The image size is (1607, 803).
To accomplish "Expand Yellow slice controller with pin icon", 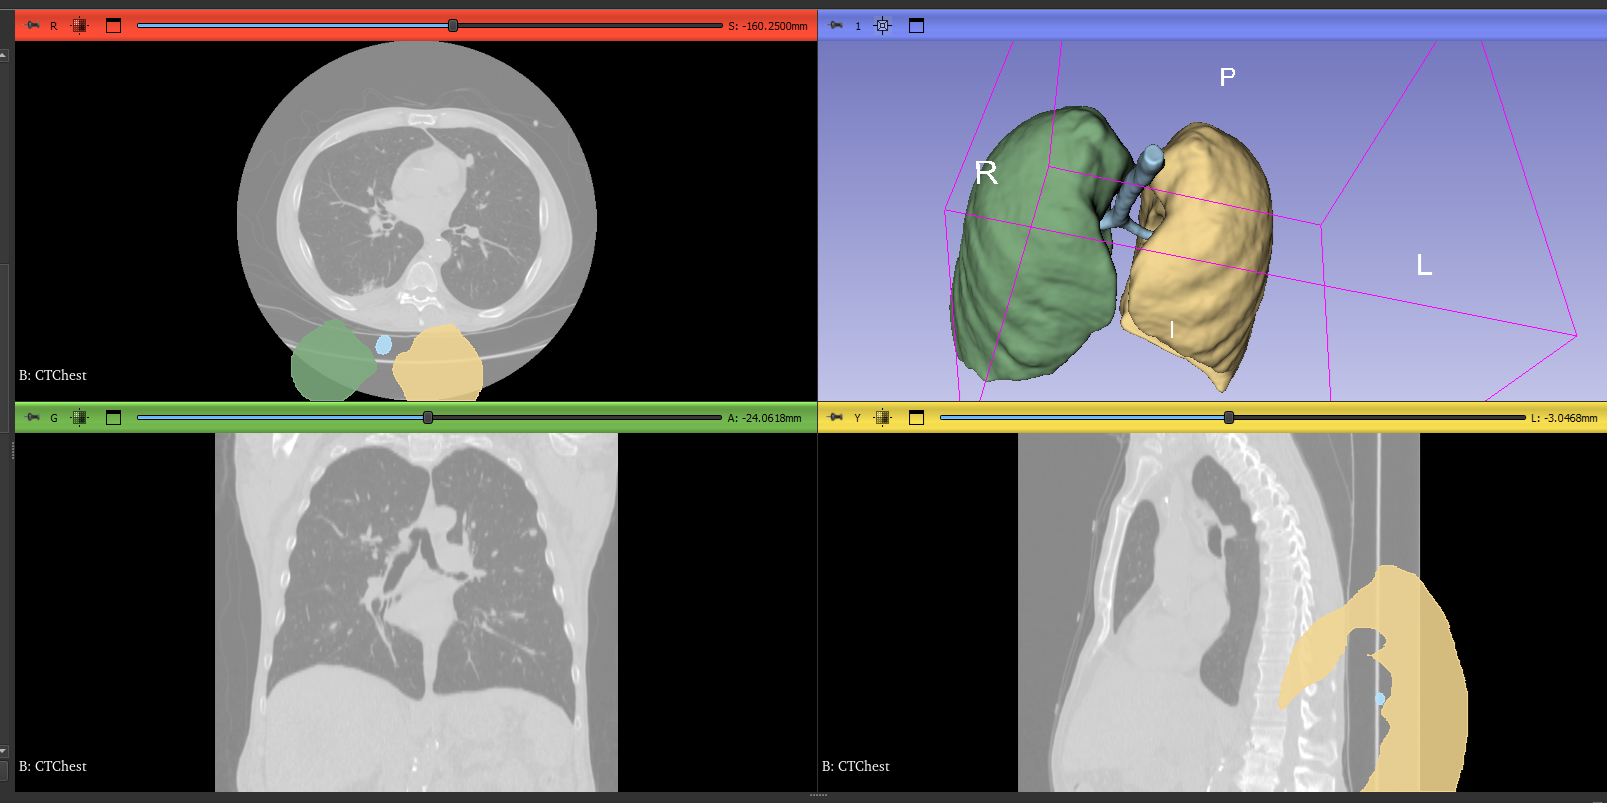I will [836, 418].
